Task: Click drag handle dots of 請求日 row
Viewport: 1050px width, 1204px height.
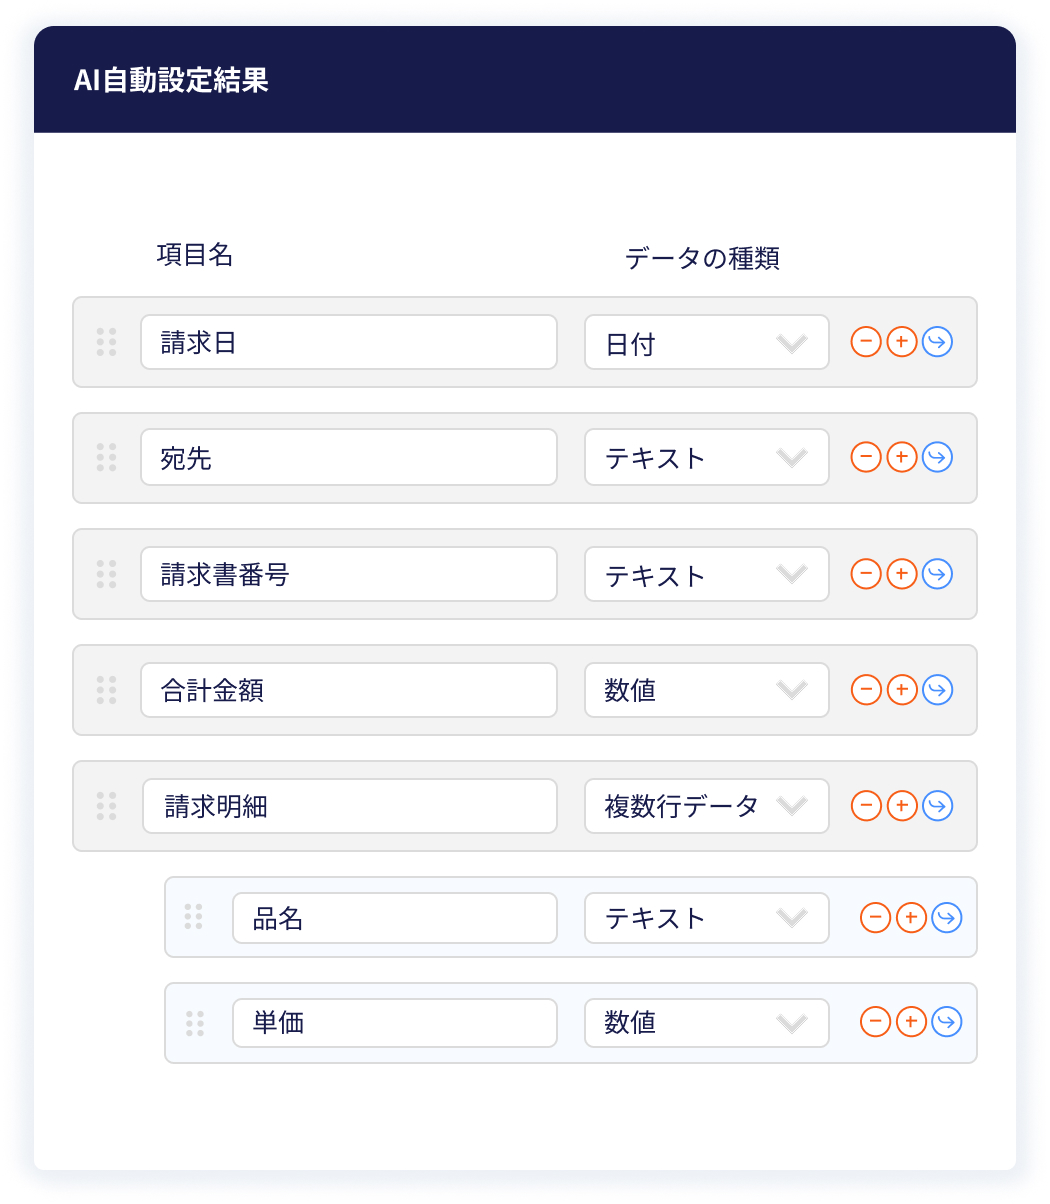Action: 106,342
